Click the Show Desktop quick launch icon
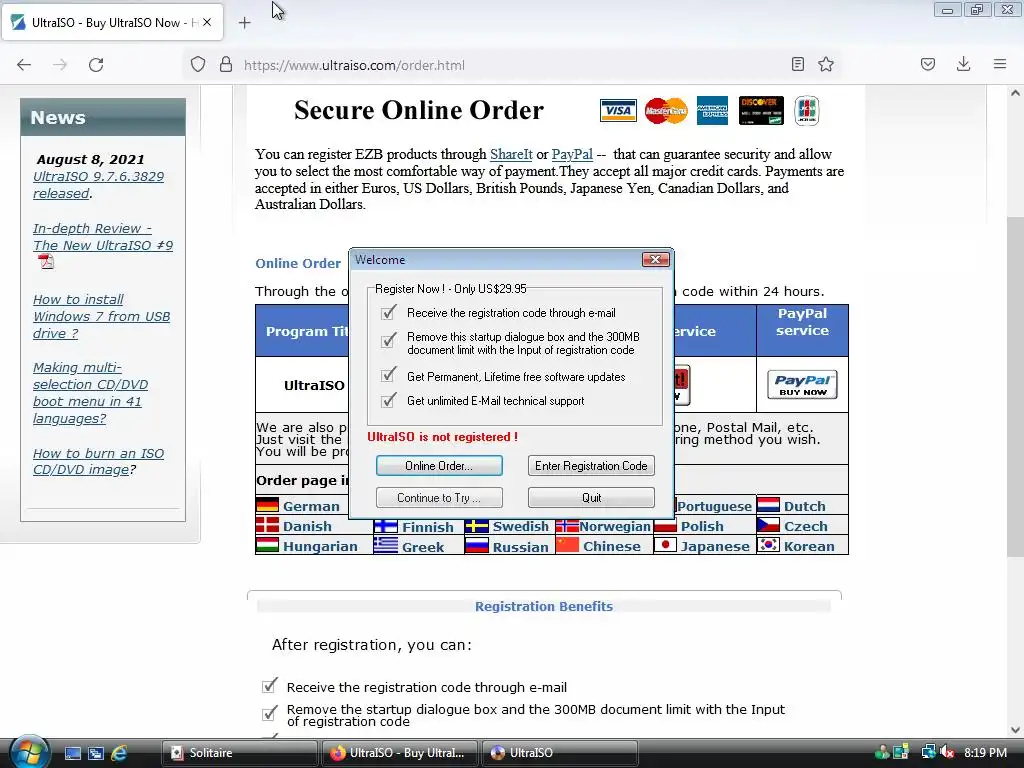The image size is (1024, 768). [x=72, y=753]
